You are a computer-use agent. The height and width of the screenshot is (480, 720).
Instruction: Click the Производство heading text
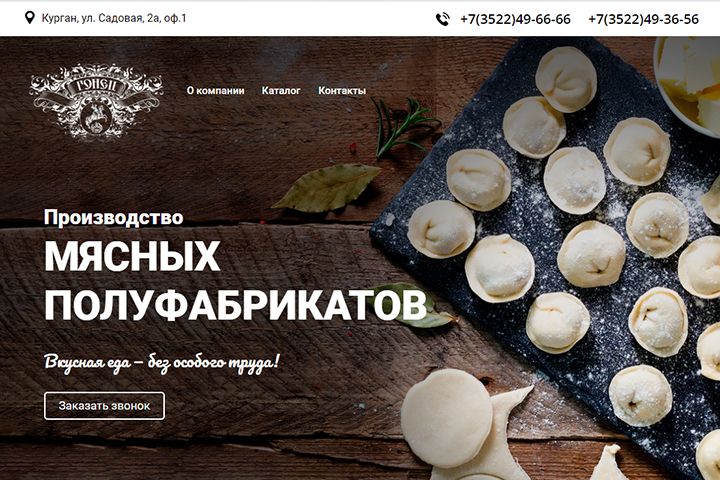pos(113,217)
